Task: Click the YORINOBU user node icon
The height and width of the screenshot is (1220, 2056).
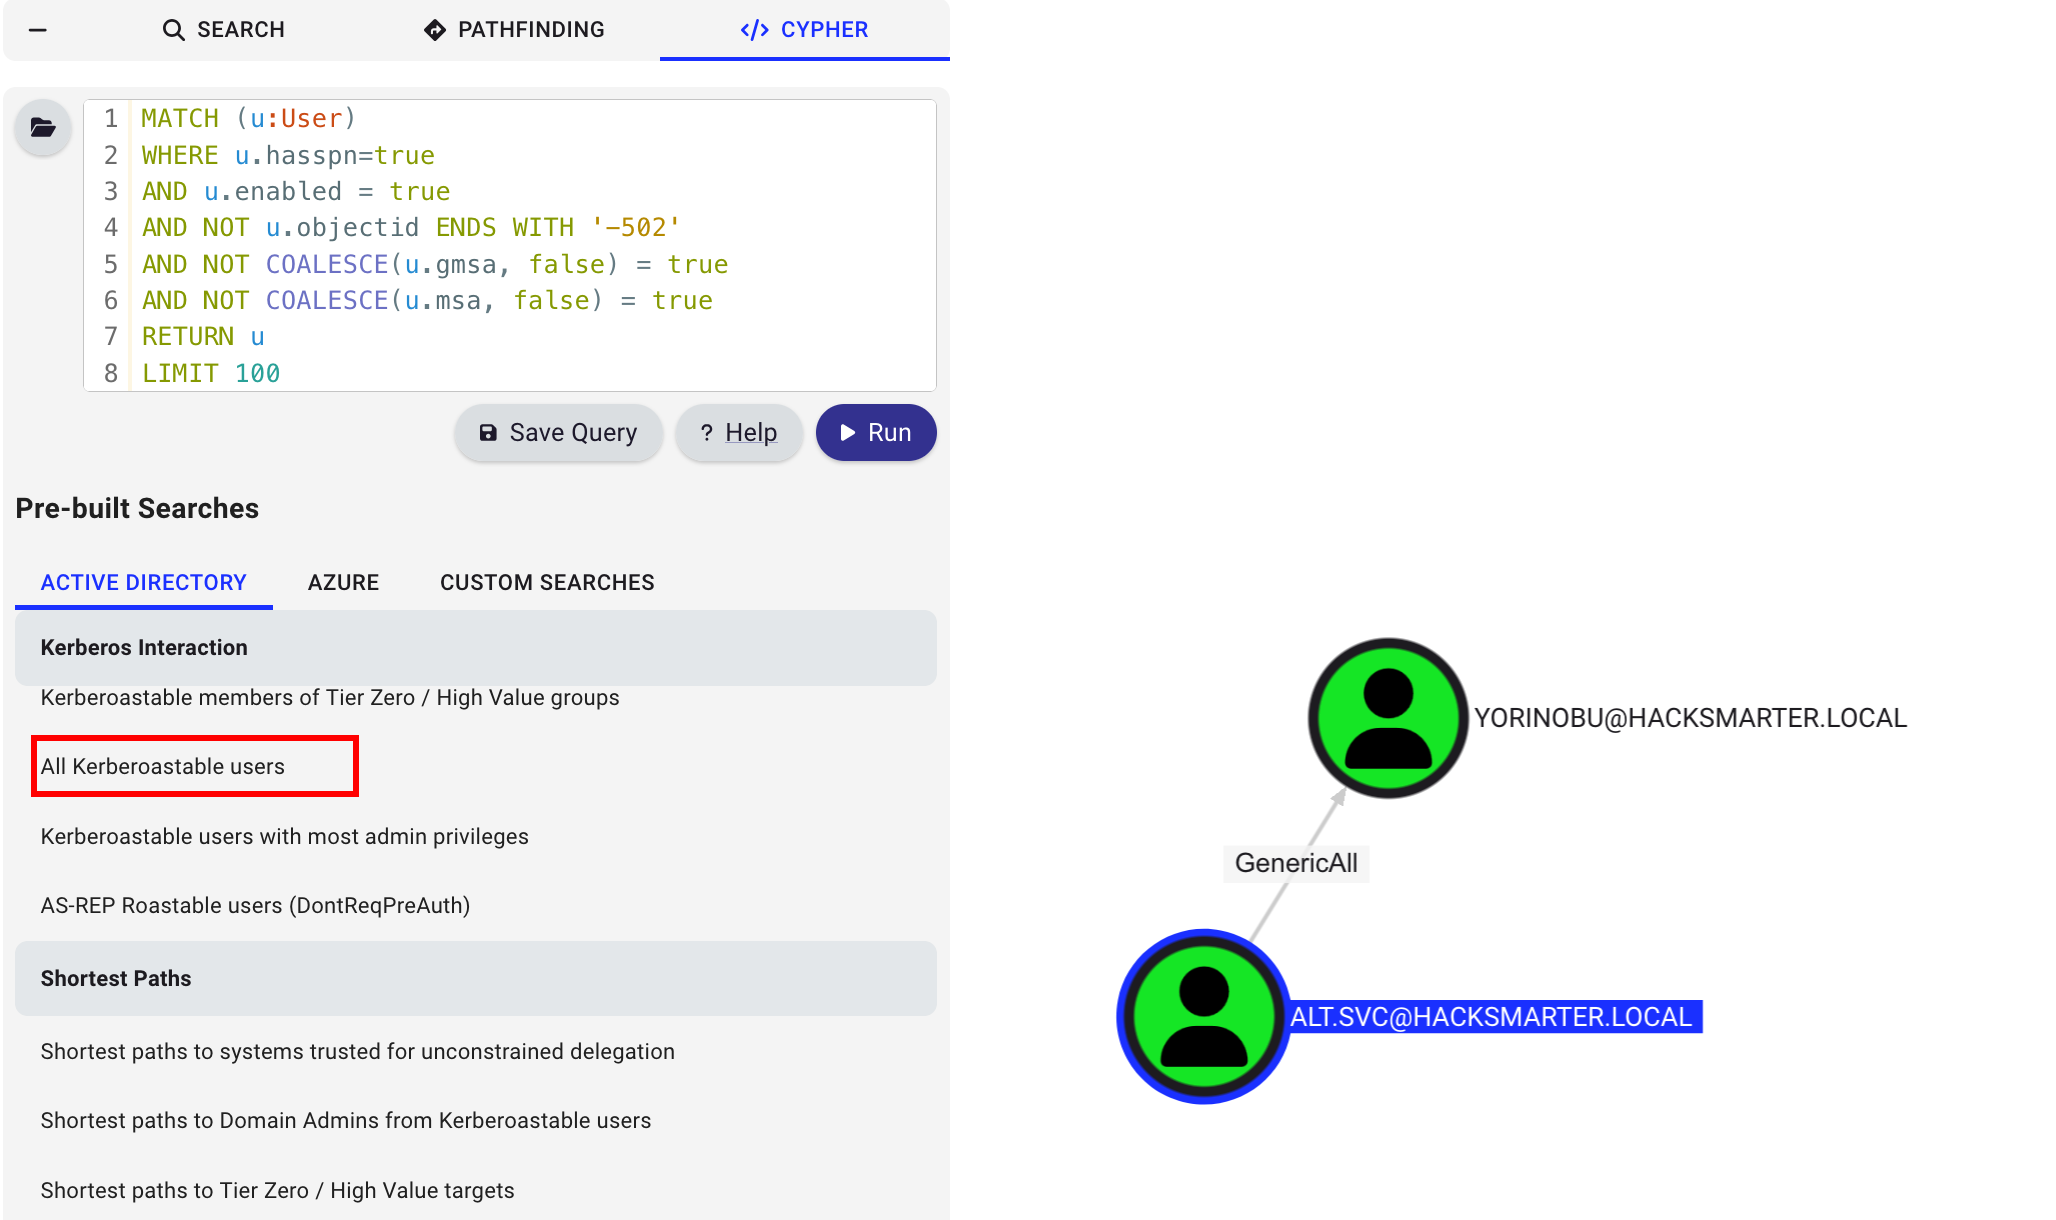Action: [x=1388, y=718]
